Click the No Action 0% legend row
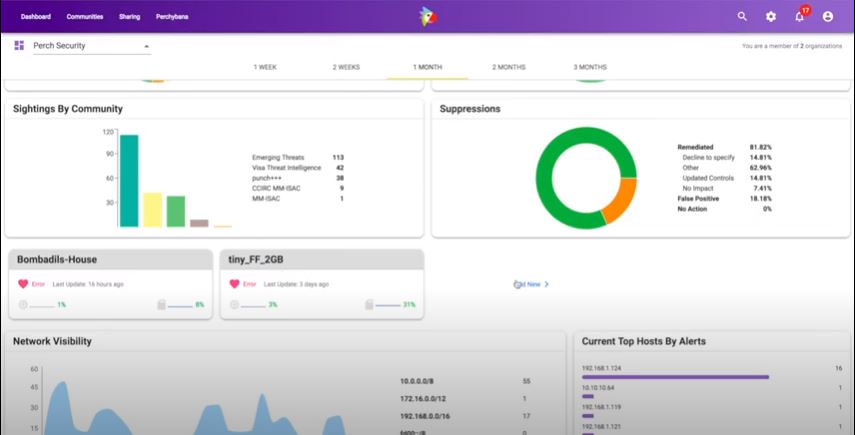Image resolution: width=855 pixels, height=435 pixels. coord(725,209)
